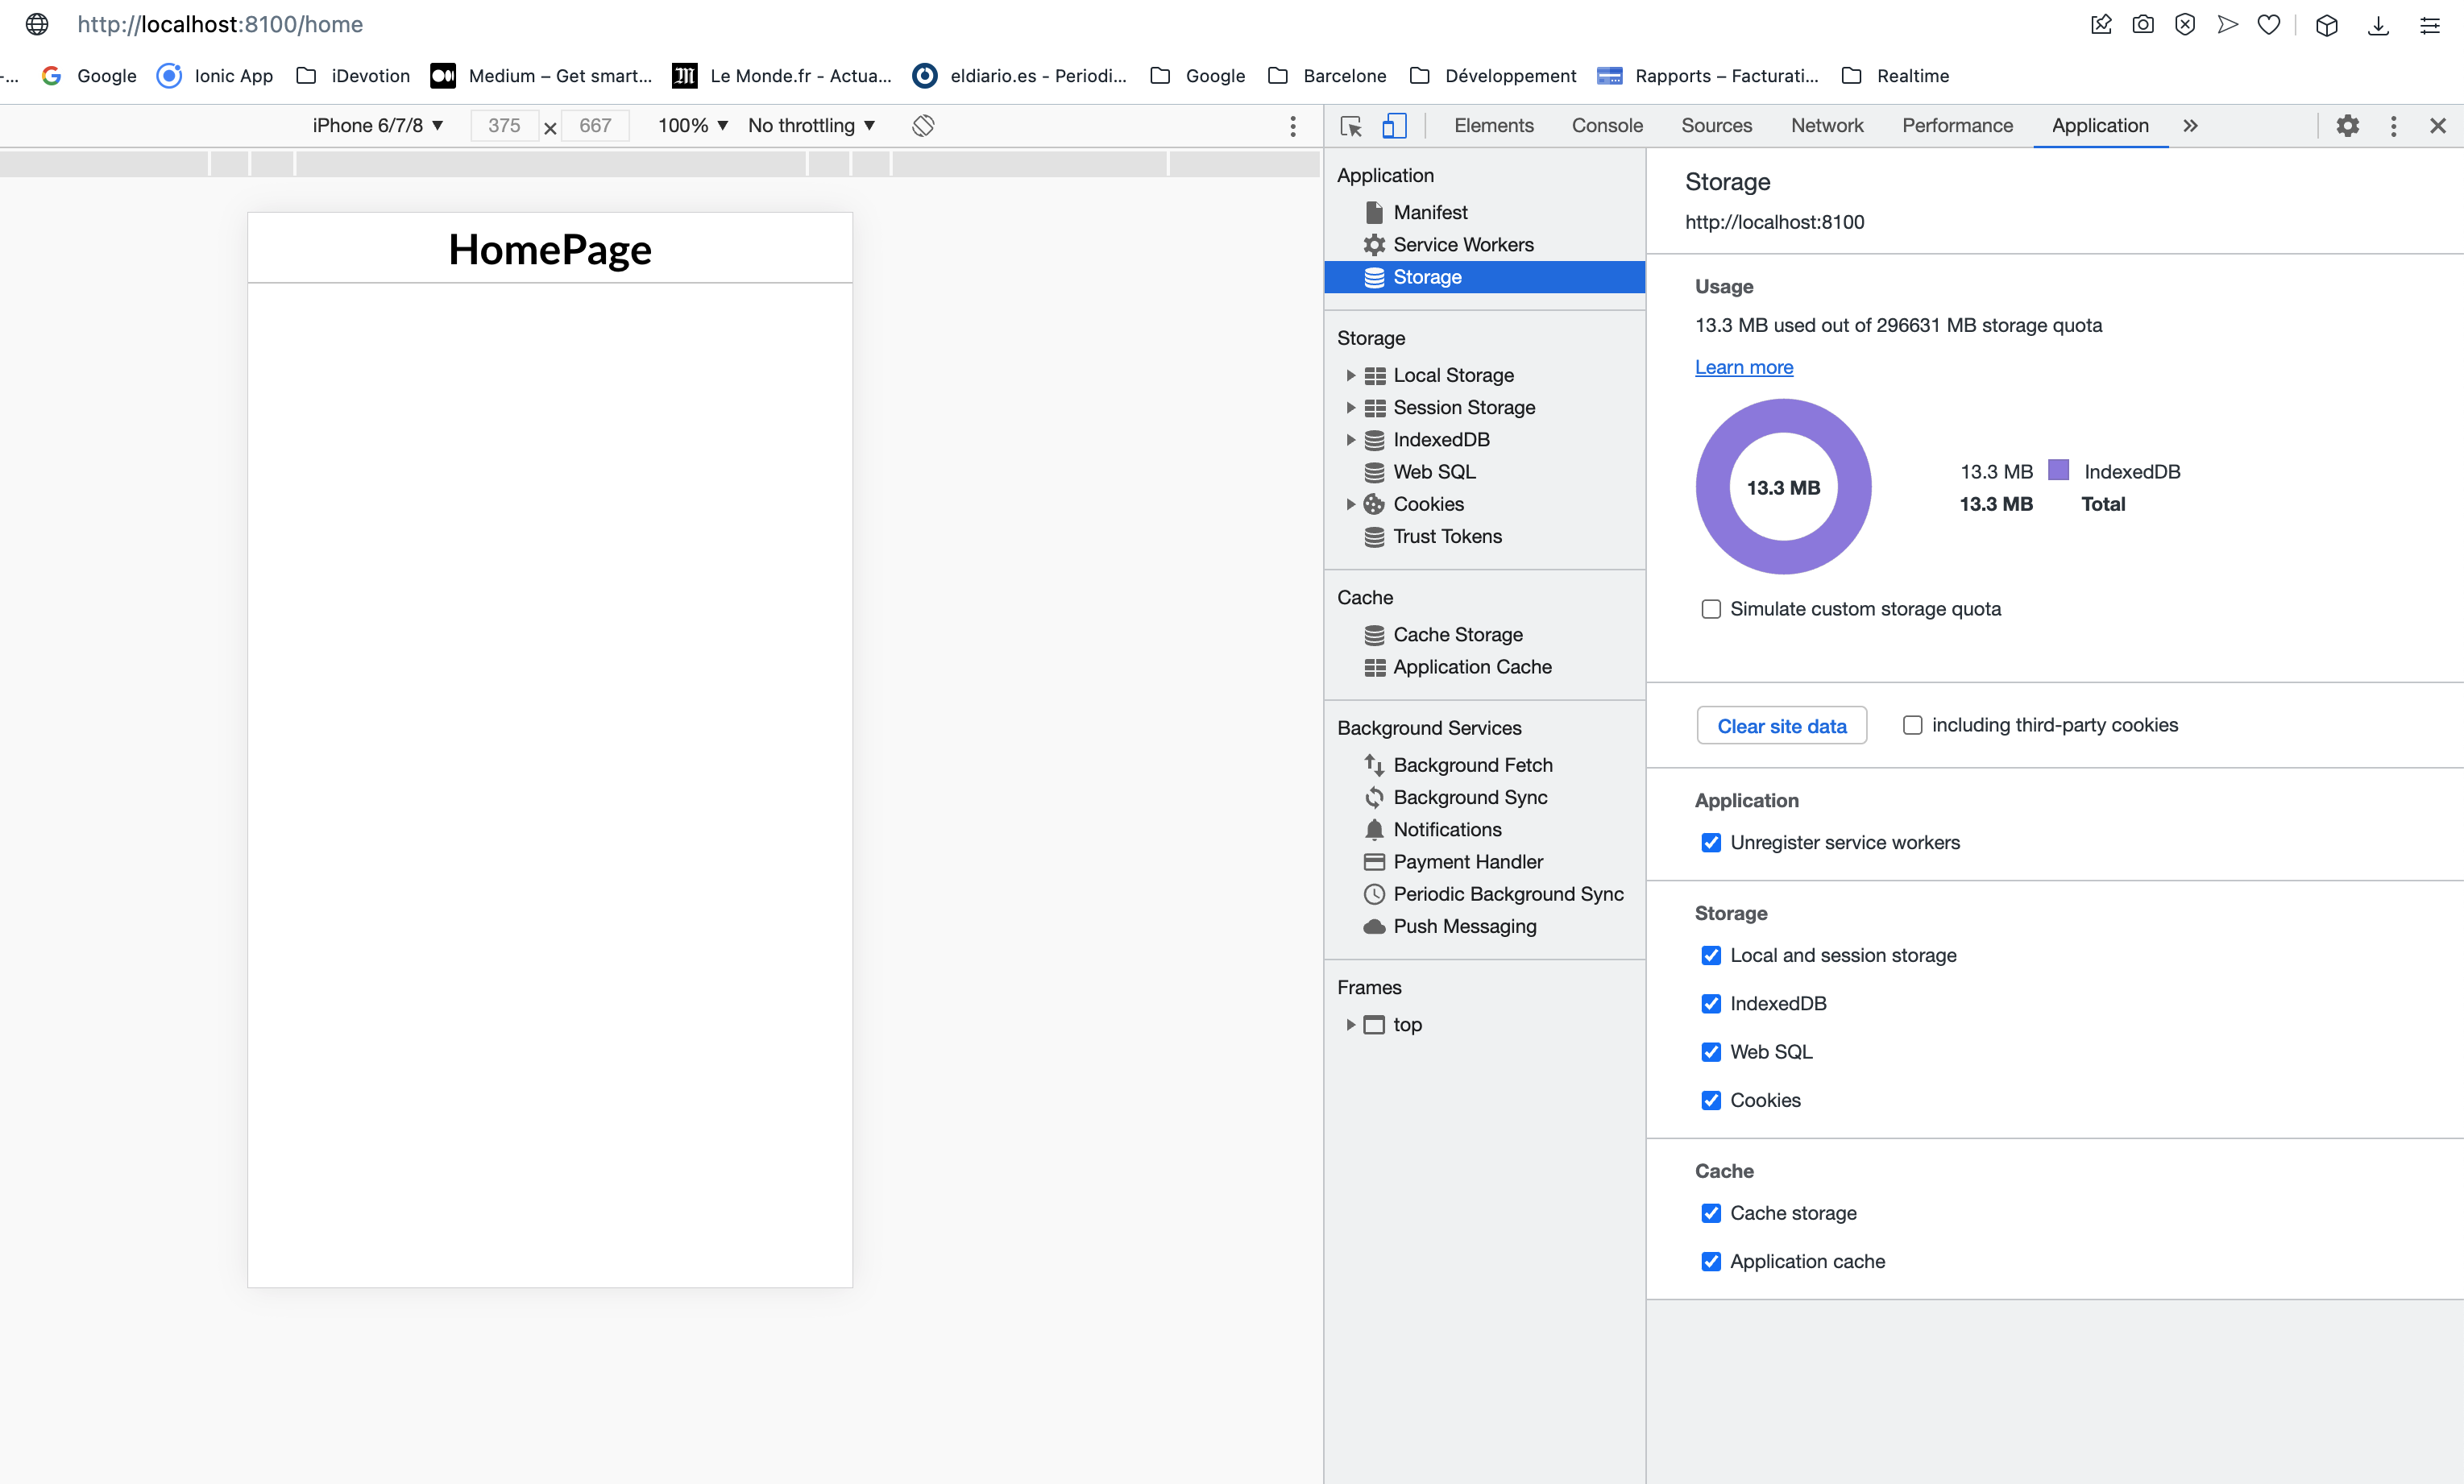Disable IndexedDB storage clearing checkbox

pyautogui.click(x=1709, y=1003)
